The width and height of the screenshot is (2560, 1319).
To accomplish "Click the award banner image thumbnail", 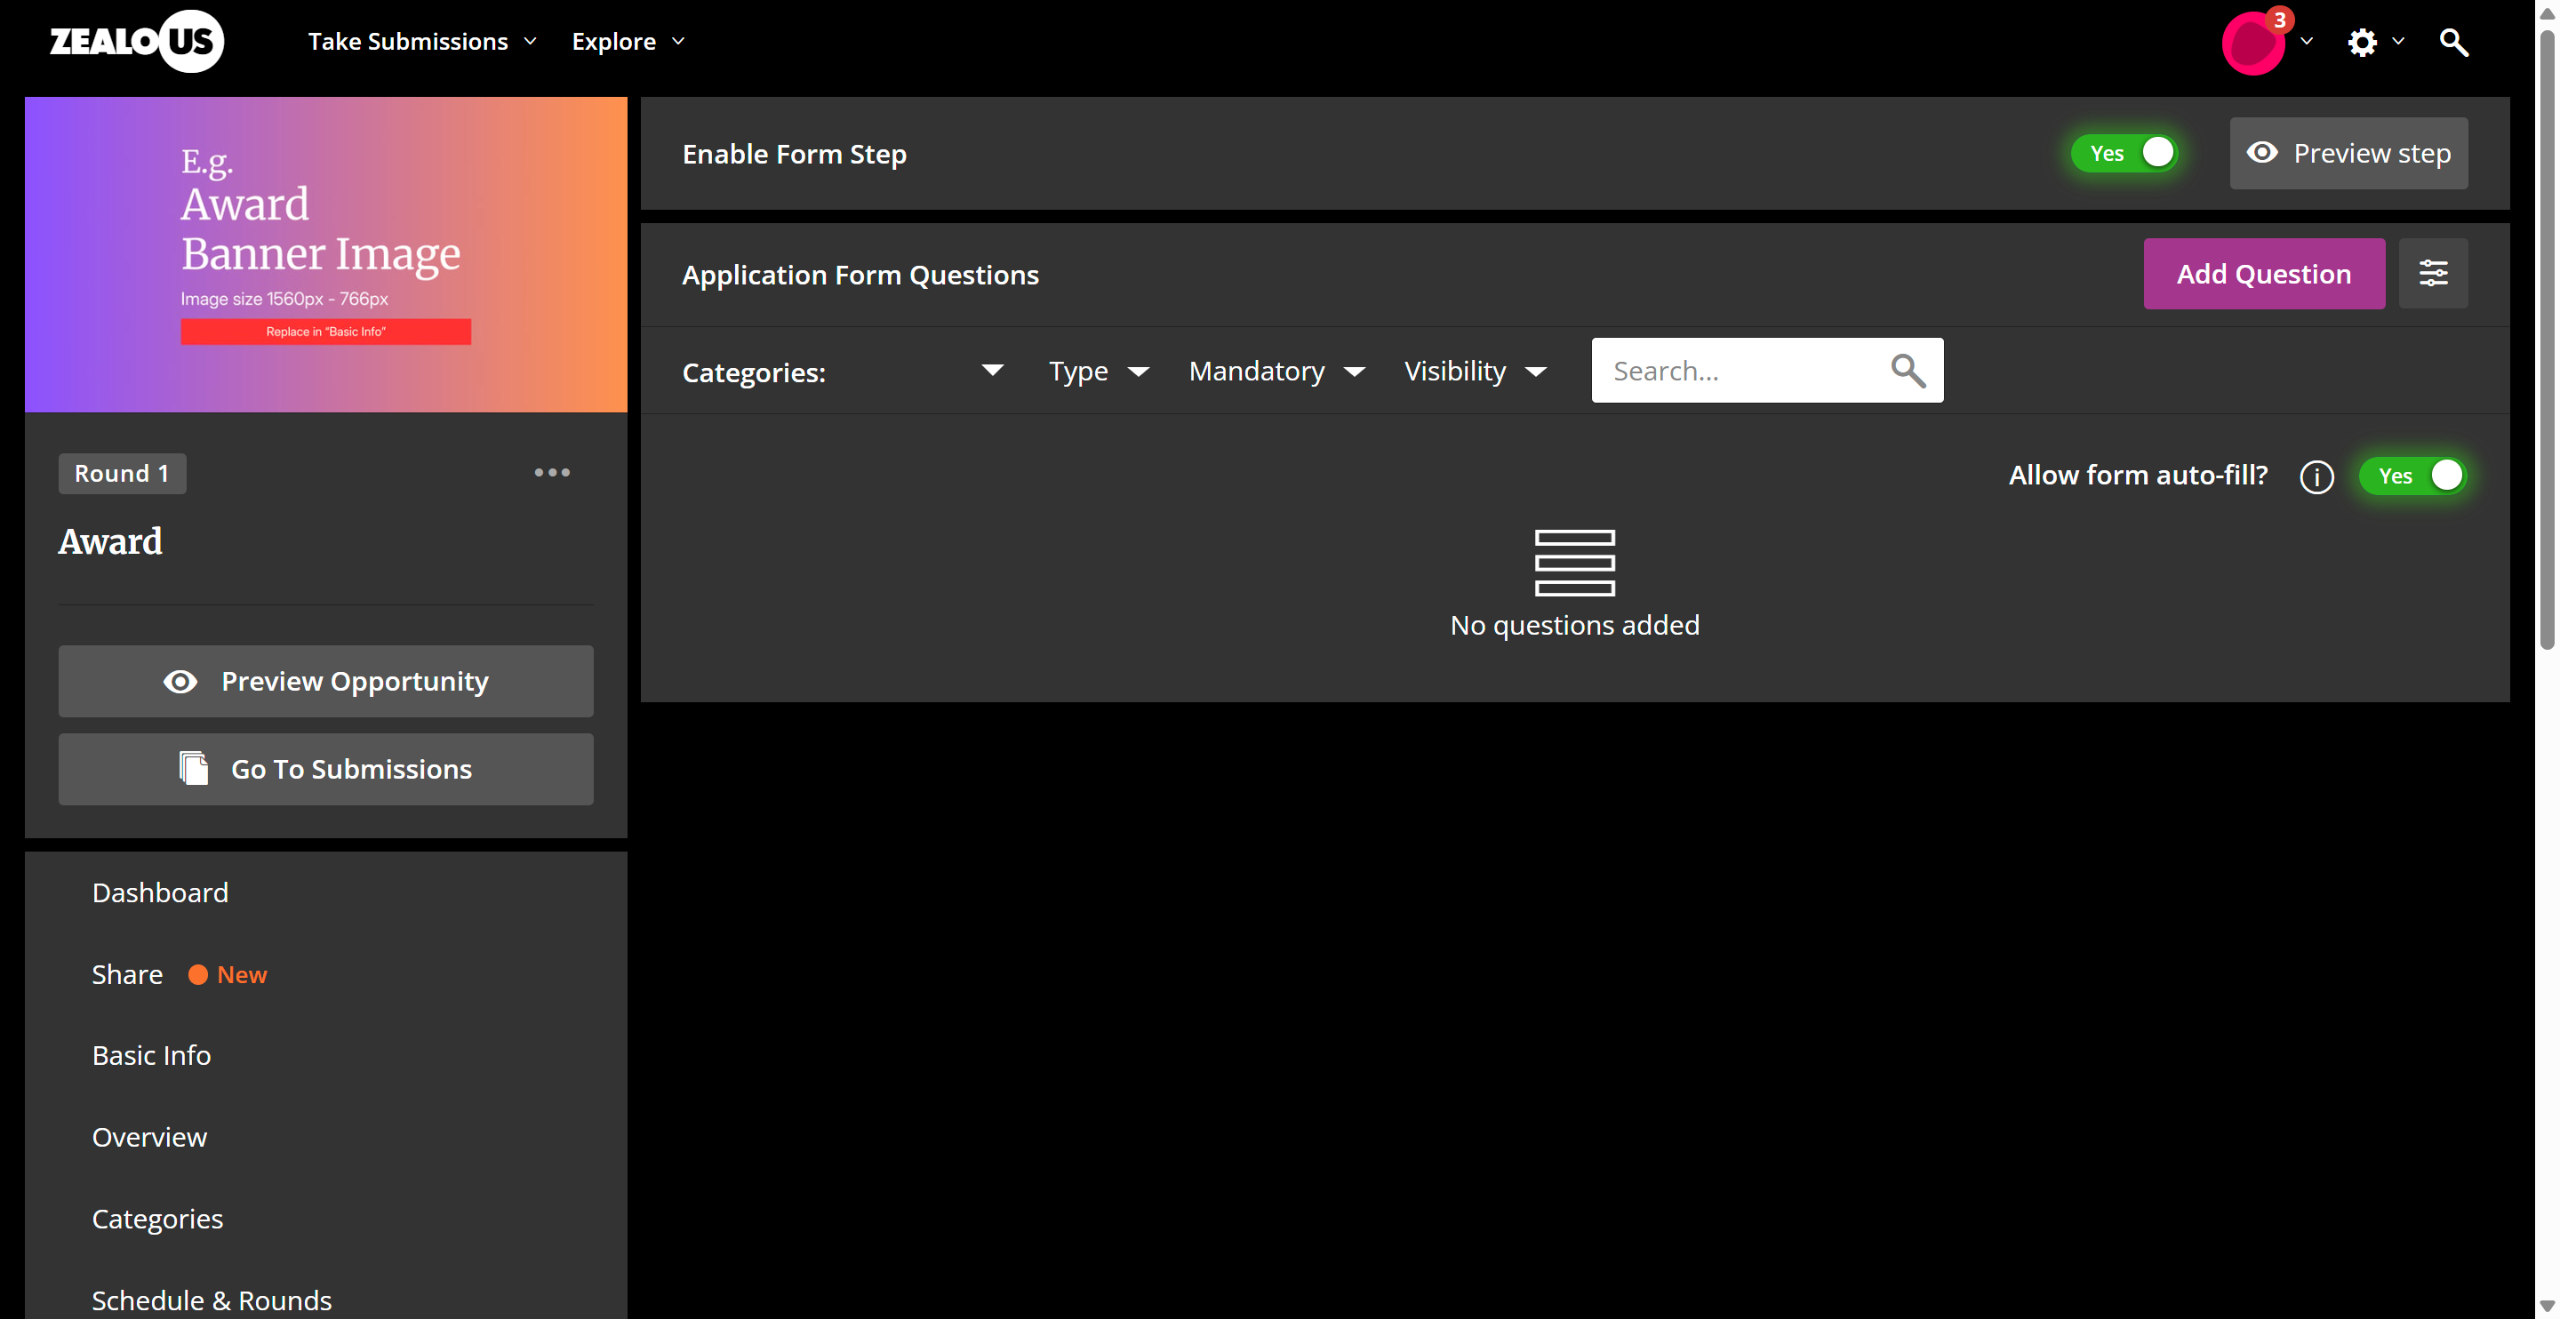I will [326, 254].
